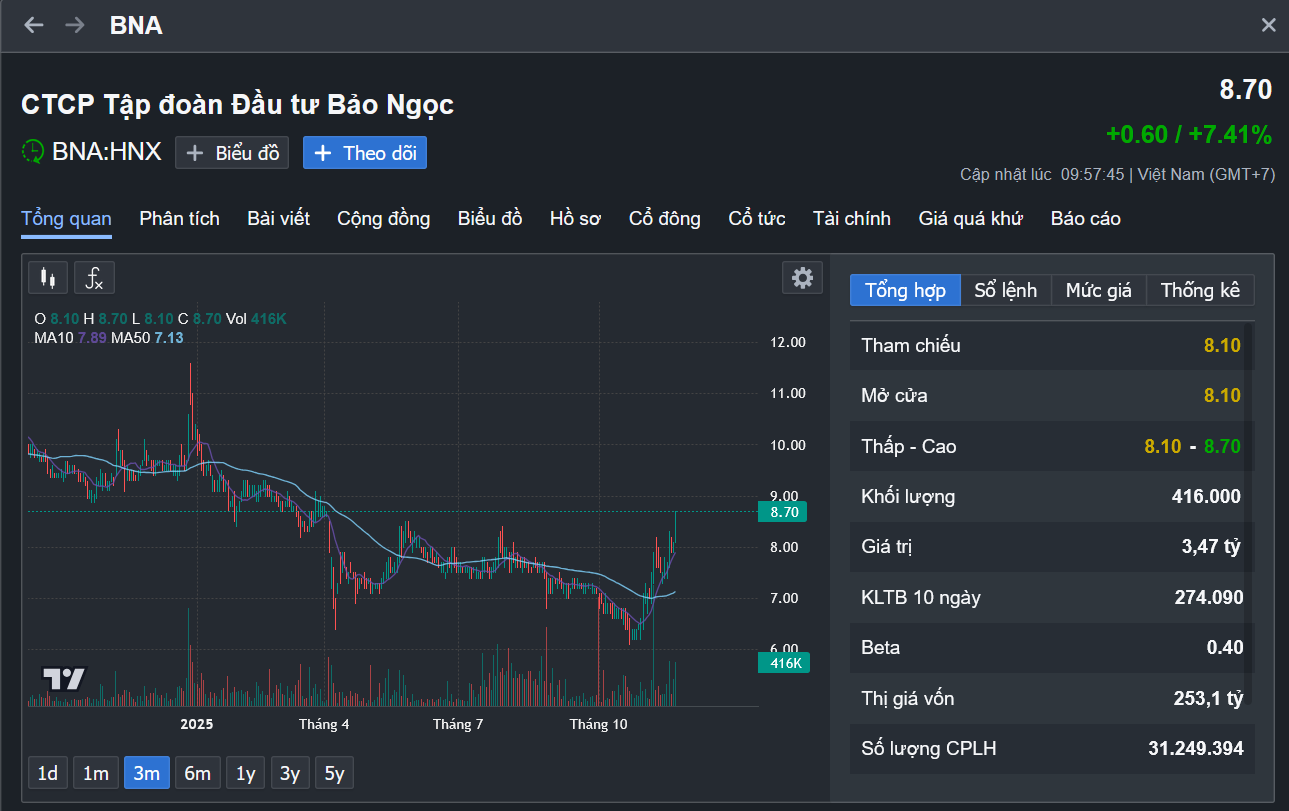This screenshot has width=1289, height=811.
Task: Click the company name CTCP Tập đoàn Đầu tư Bảo Ngọc
Action: tap(238, 104)
